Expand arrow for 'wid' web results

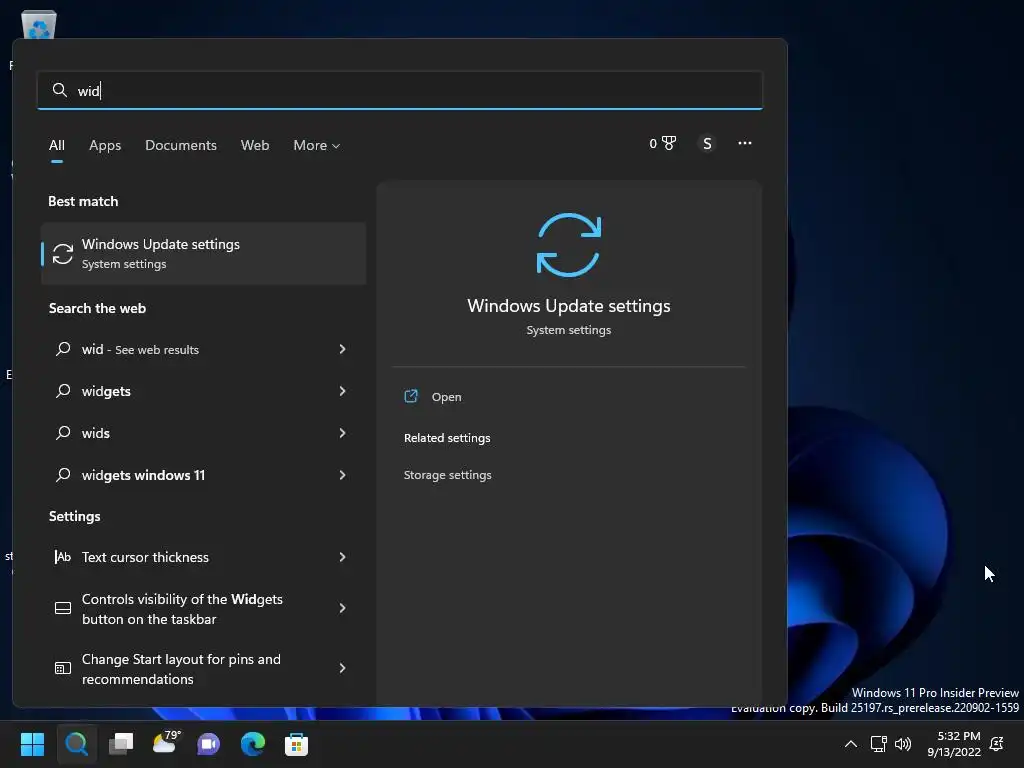pos(342,349)
